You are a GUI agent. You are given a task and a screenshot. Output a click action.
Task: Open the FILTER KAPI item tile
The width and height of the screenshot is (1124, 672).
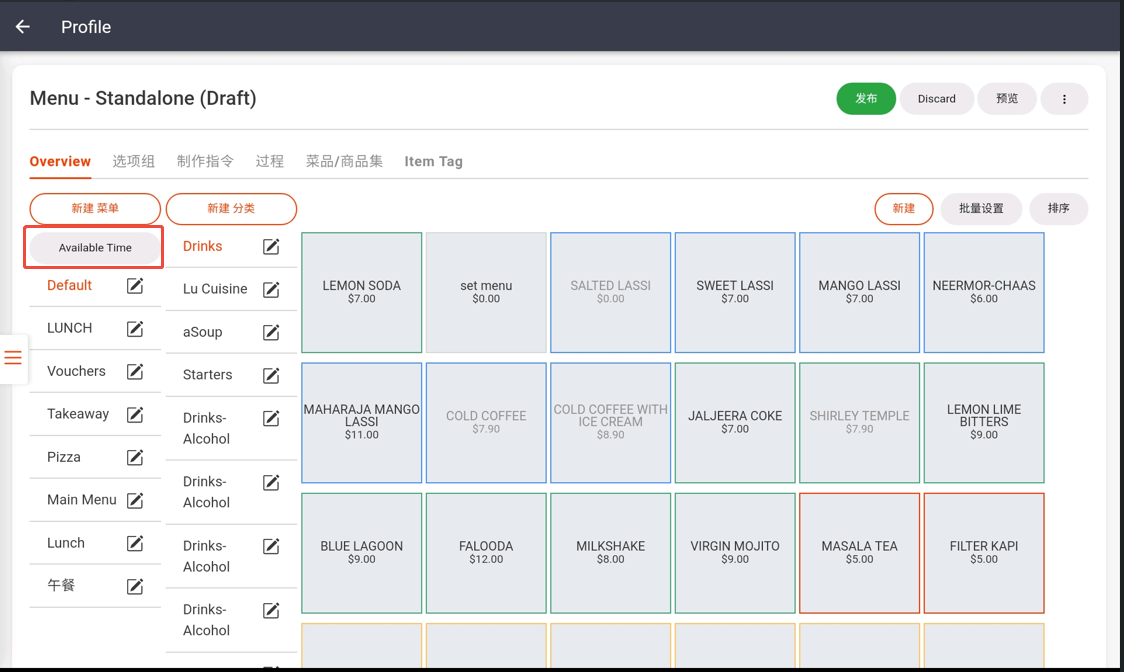984,553
